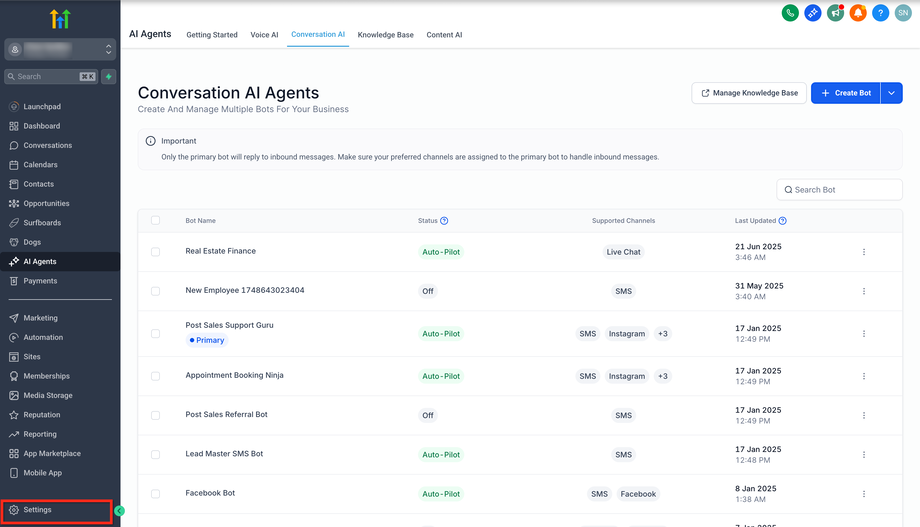Image resolution: width=920 pixels, height=527 pixels.
Task: Collapse the sidebar using green arrow
Action: [x=119, y=511]
